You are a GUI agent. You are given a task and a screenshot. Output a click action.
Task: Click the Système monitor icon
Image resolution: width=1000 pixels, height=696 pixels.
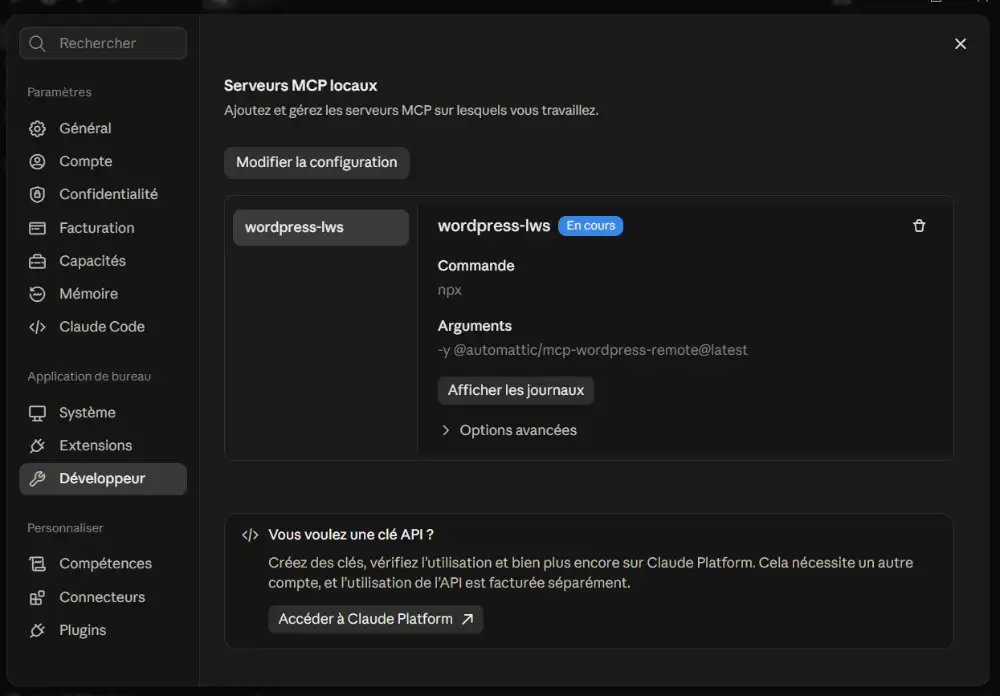coord(37,413)
